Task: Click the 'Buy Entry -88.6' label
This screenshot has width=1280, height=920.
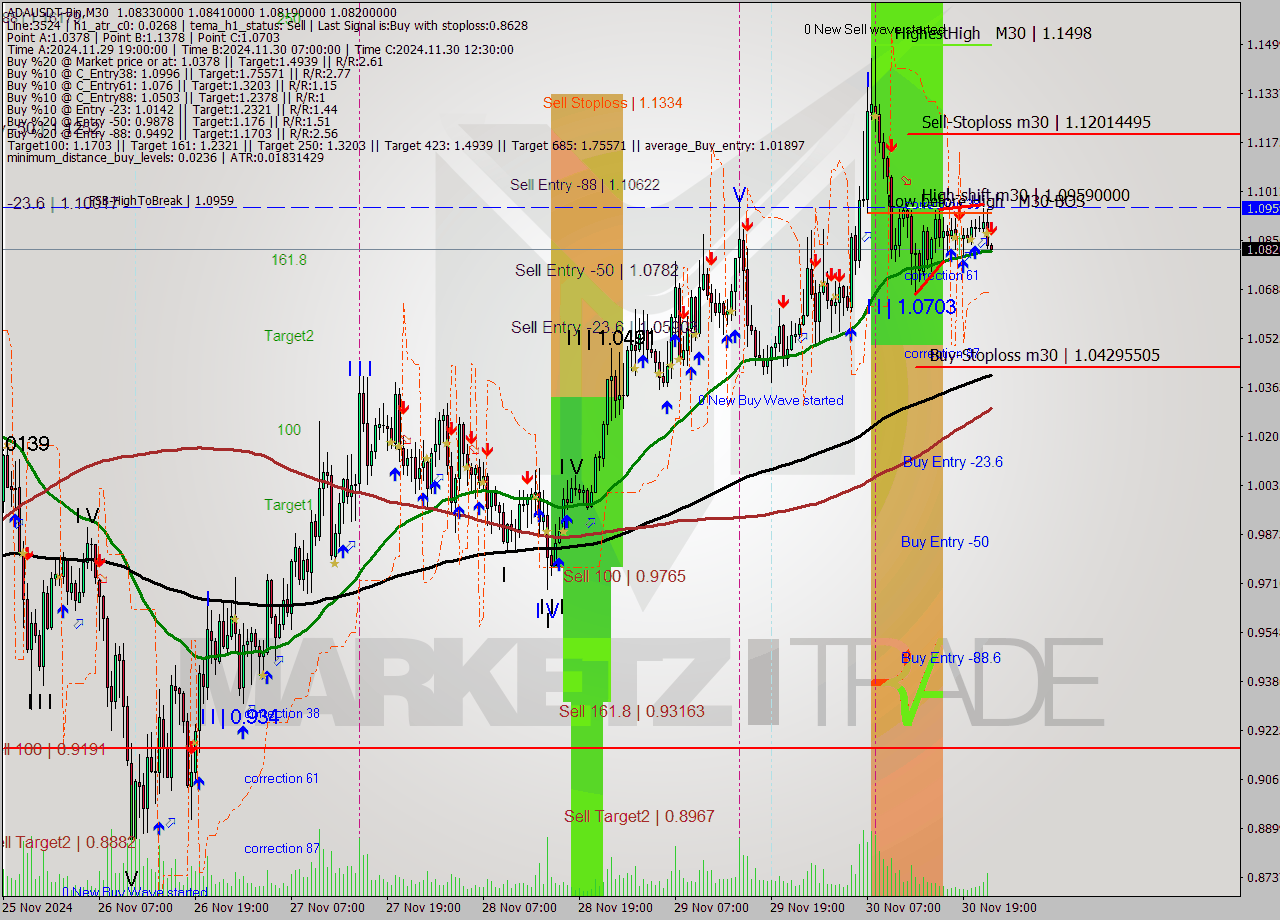Action: (951, 657)
